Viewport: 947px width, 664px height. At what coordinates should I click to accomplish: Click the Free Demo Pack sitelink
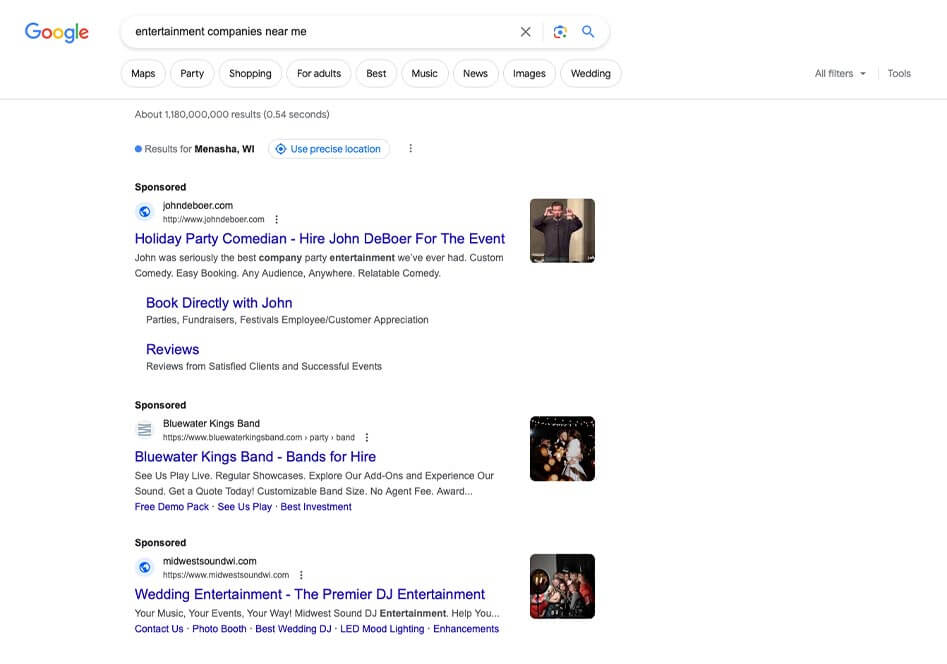[172, 507]
